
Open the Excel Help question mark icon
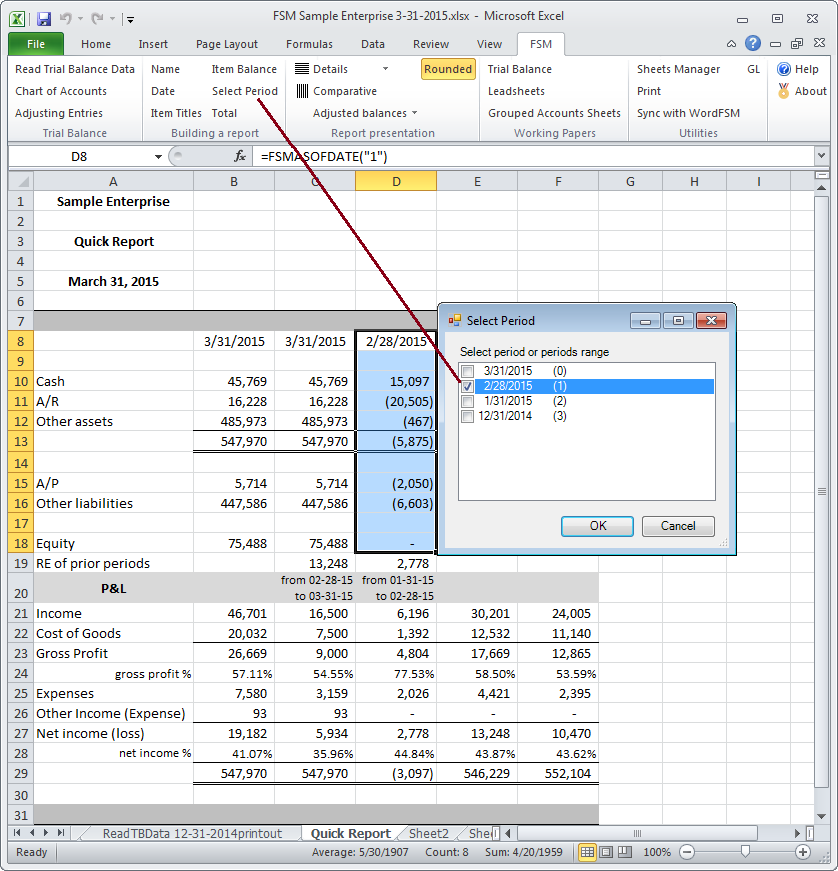point(753,44)
